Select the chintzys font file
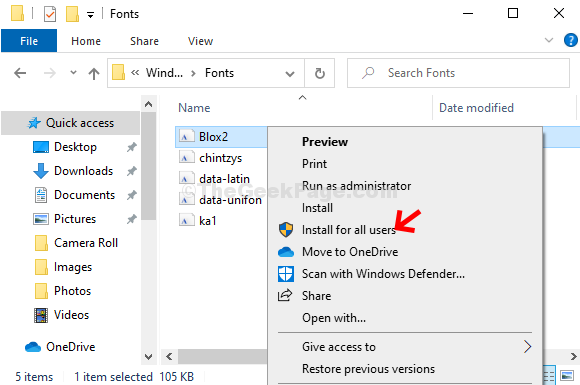 [x=221, y=158]
